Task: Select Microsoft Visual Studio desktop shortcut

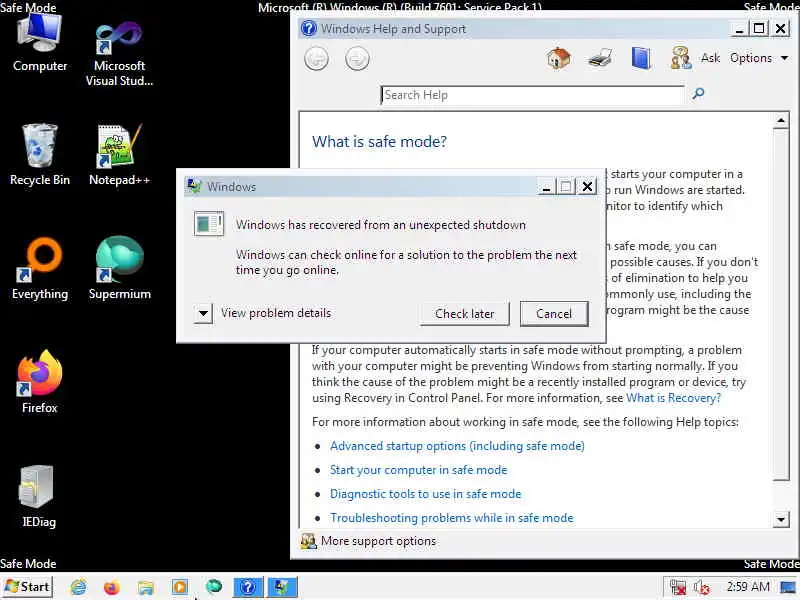Action: click(x=119, y=54)
